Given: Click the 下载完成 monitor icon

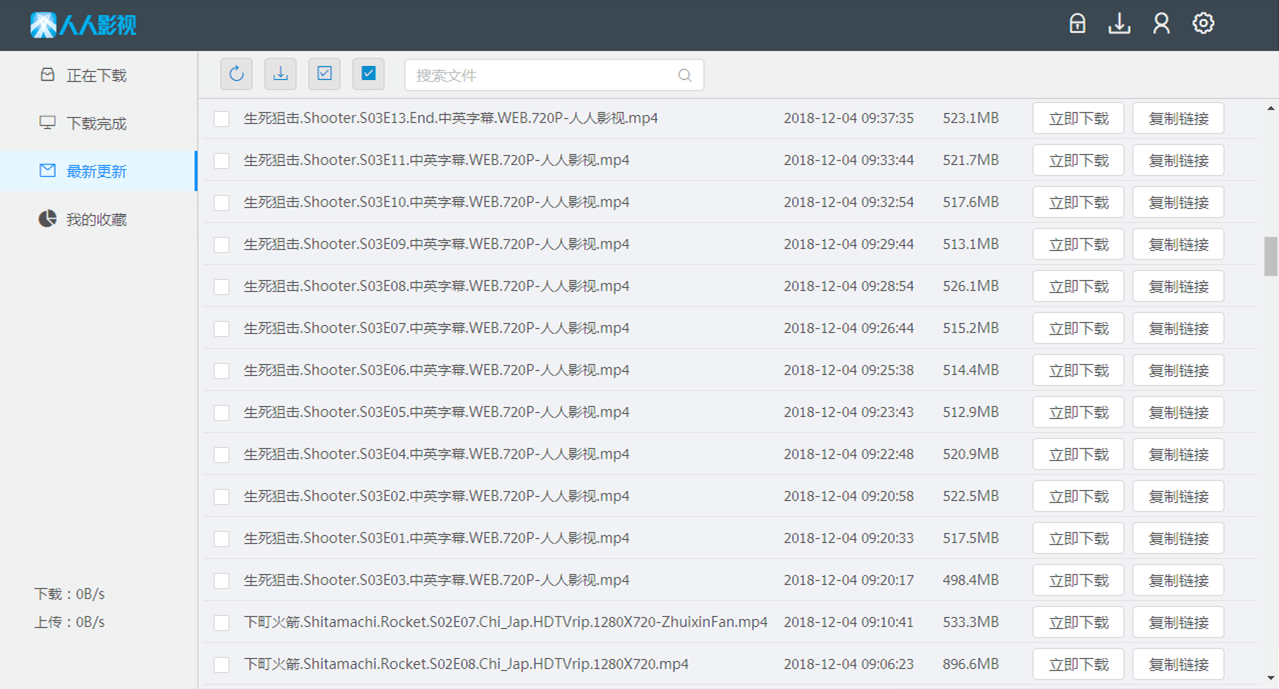Looking at the screenshot, I should pyautogui.click(x=47, y=123).
